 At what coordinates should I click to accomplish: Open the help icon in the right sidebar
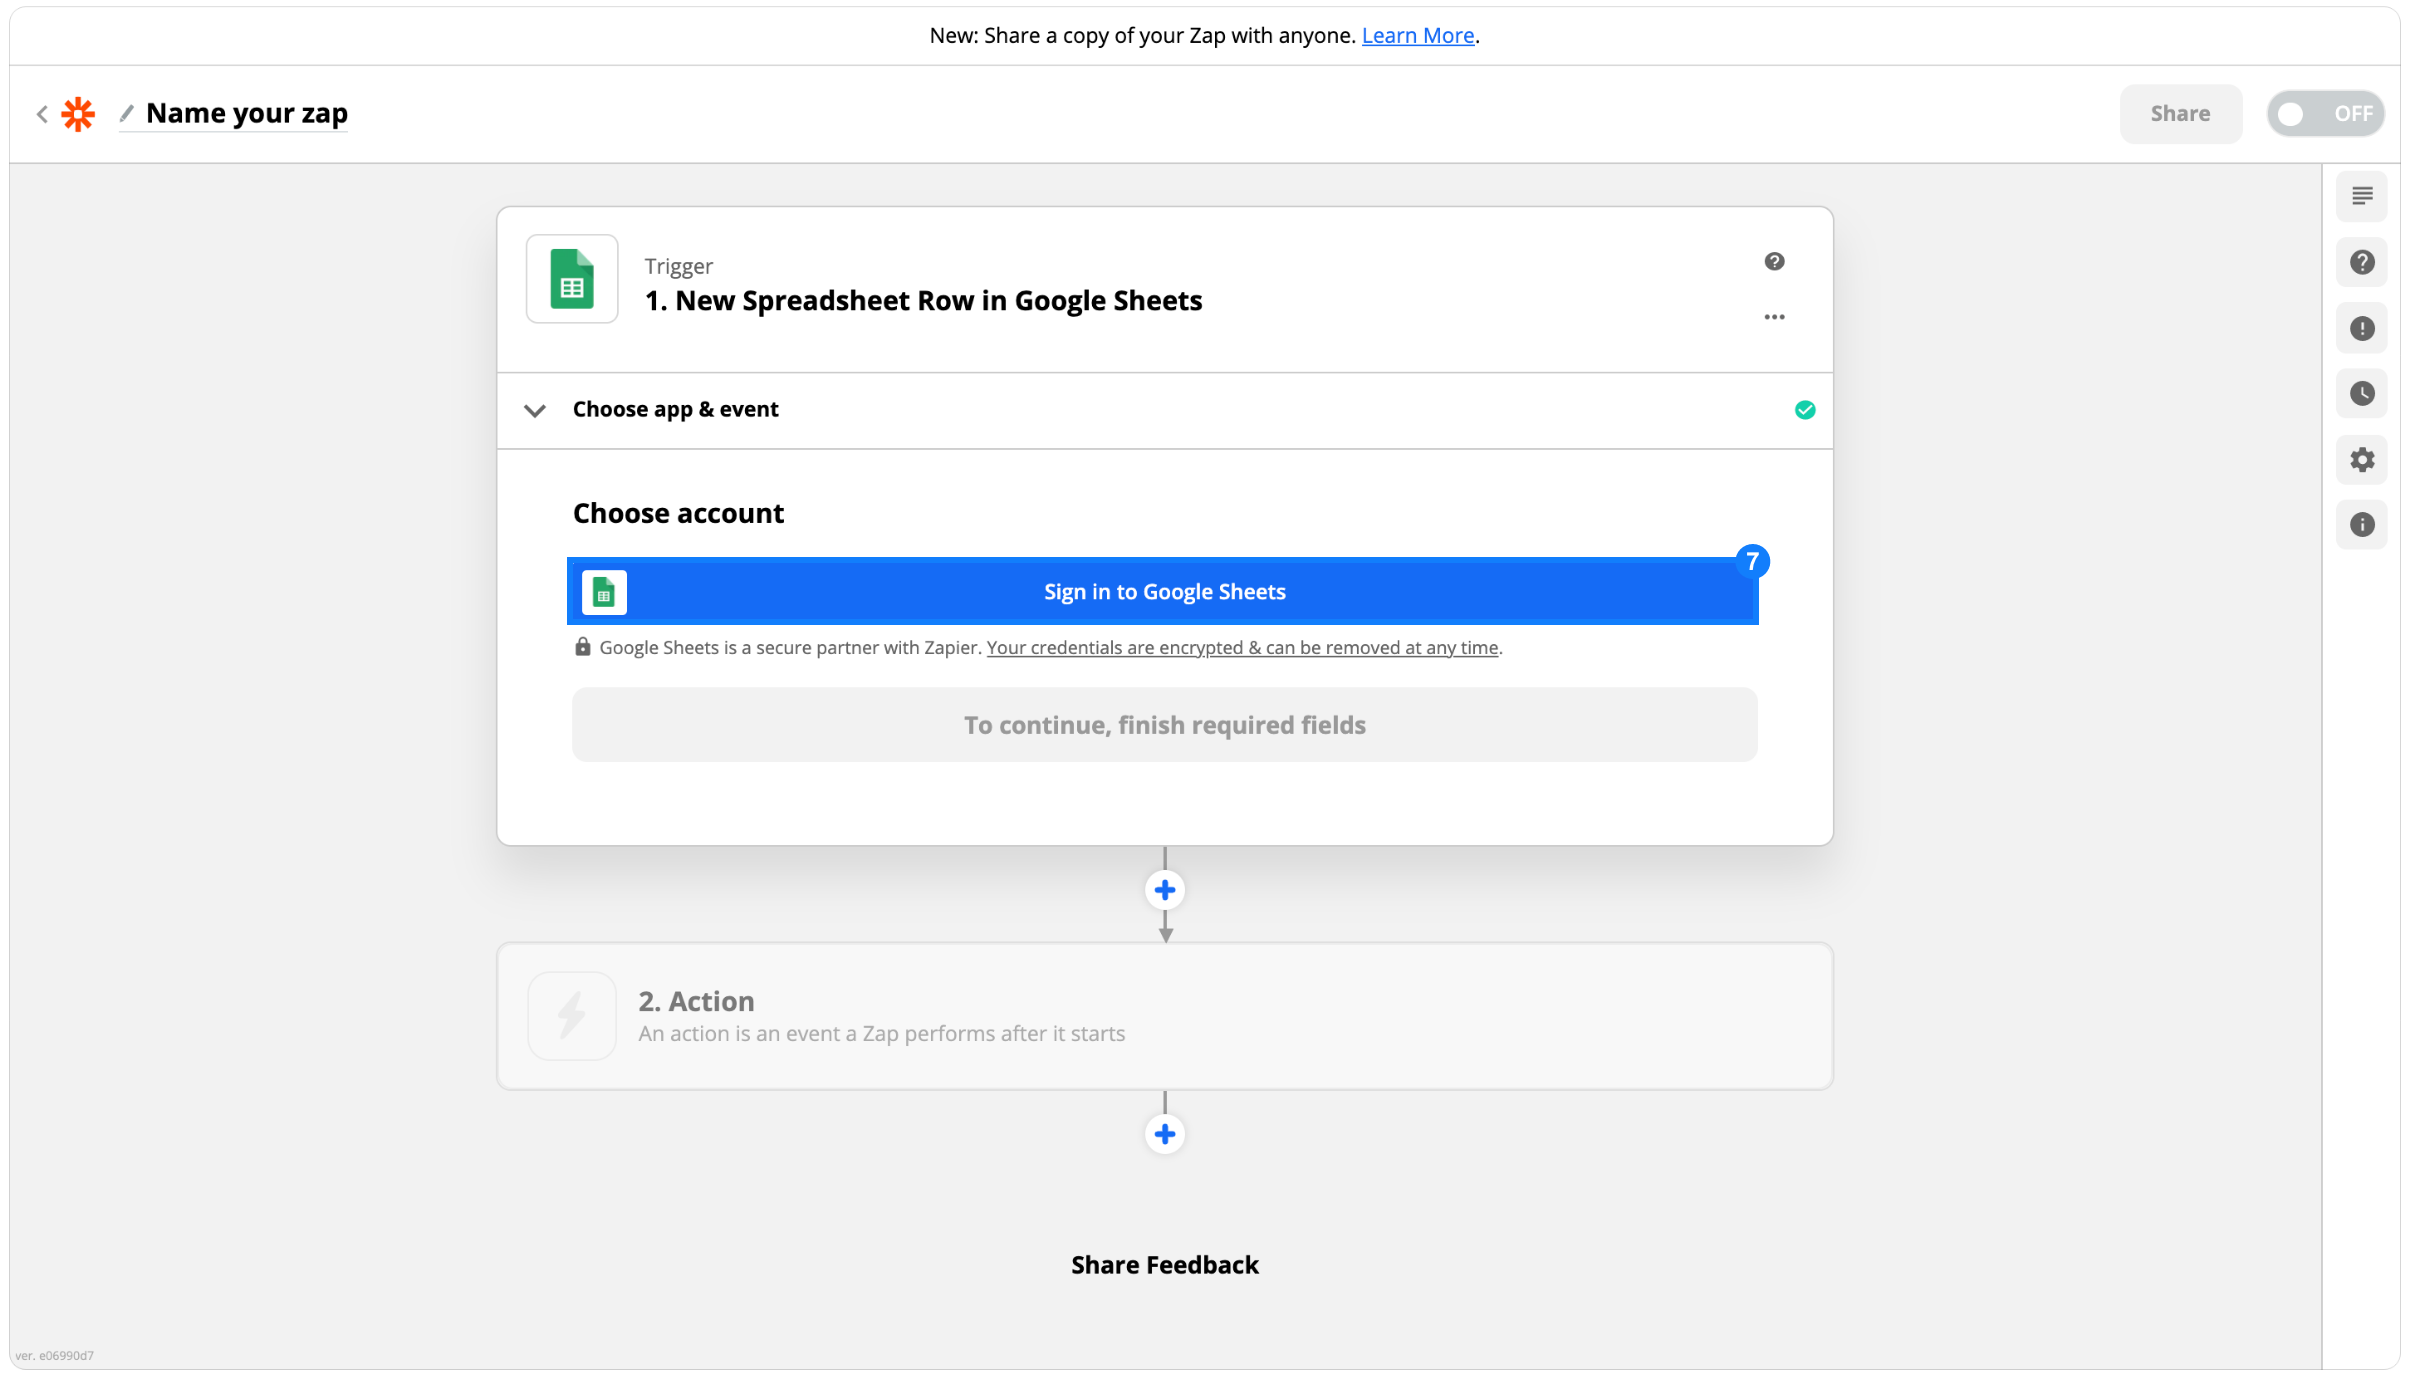(x=2362, y=262)
